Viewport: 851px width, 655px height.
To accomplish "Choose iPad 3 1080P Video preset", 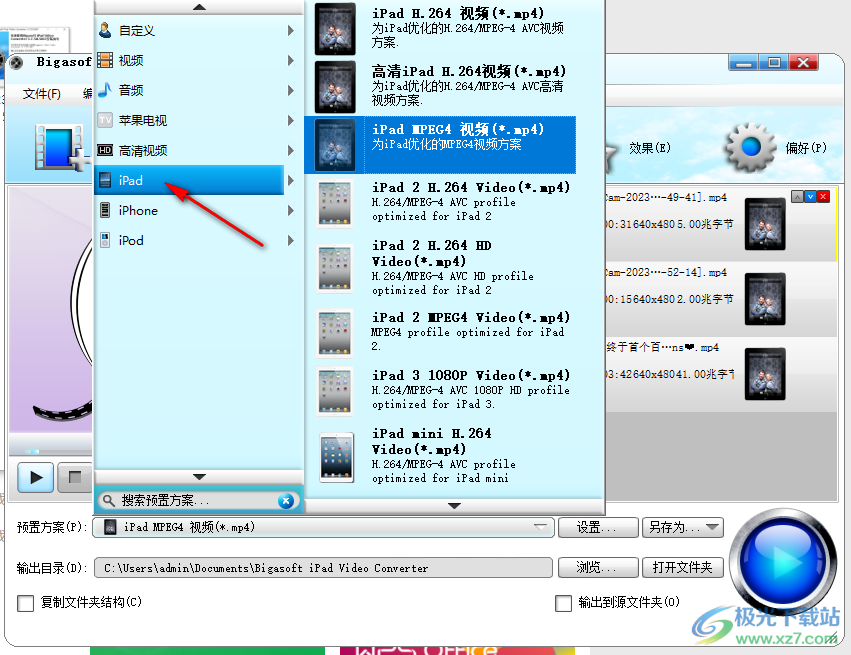I will (440, 390).
